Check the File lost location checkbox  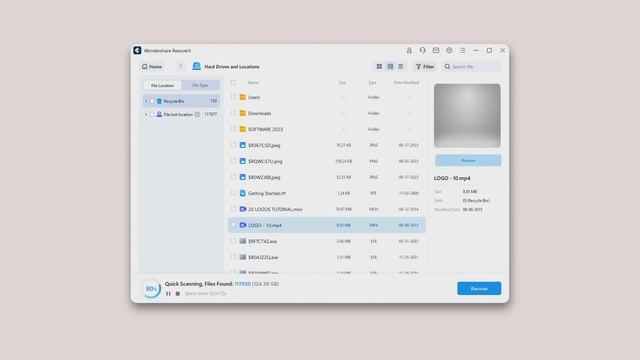[152, 114]
